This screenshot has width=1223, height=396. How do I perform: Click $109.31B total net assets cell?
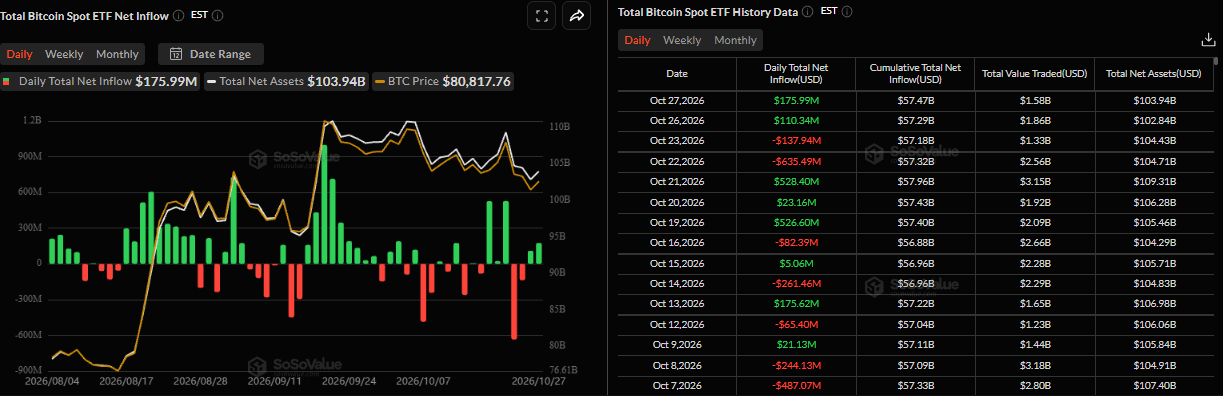(1154, 181)
